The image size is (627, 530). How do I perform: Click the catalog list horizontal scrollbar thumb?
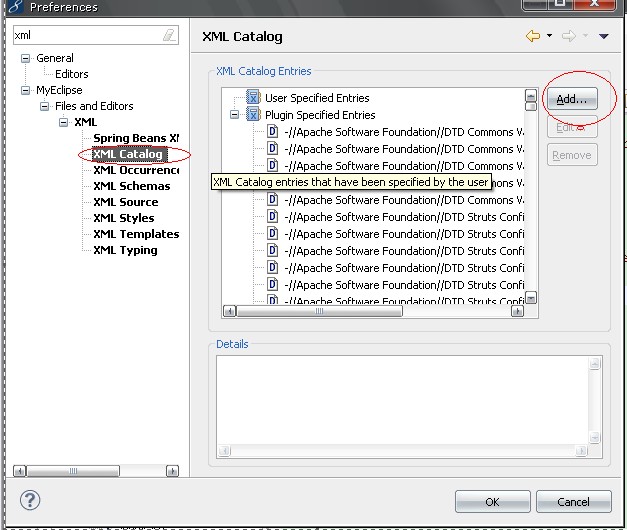pyautogui.click(x=319, y=311)
